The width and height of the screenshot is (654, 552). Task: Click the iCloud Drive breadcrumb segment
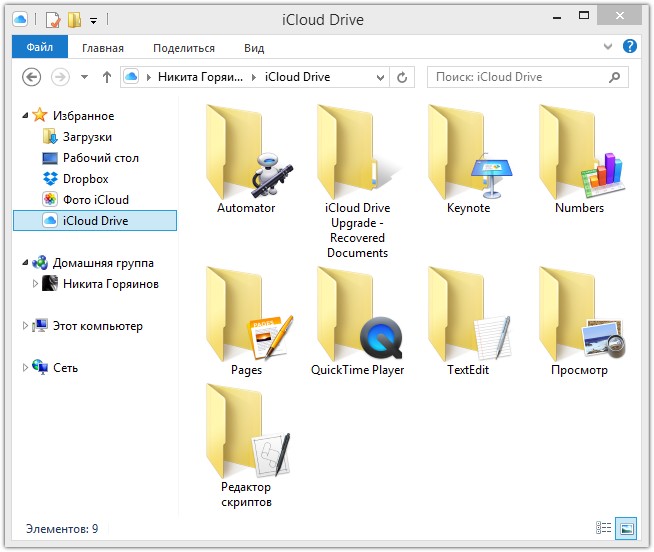(x=297, y=77)
